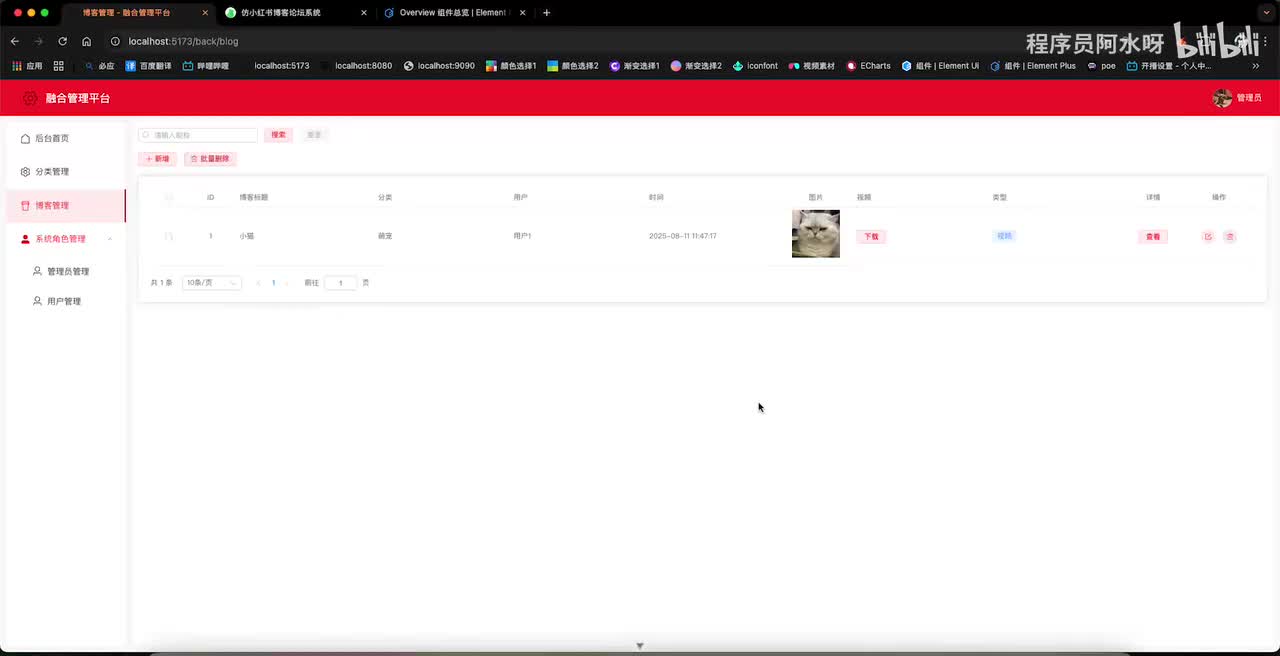Click the 批量删除 batch delete button
Image resolution: width=1280 pixels, height=656 pixels.
[210, 159]
